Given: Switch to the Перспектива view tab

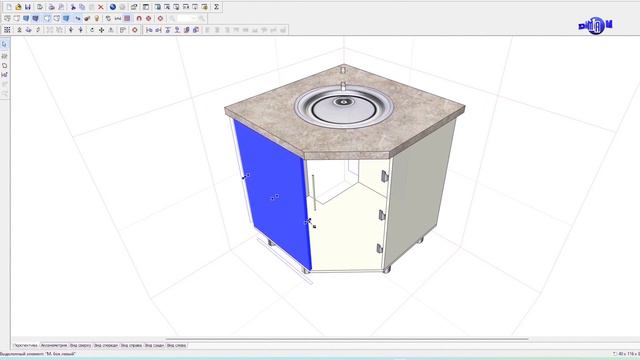Looking at the screenshot, I should point(26,345).
